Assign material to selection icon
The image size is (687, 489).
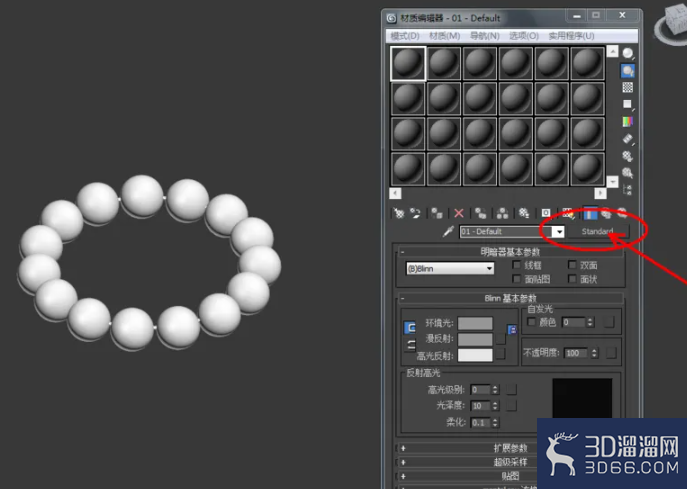click(x=437, y=213)
